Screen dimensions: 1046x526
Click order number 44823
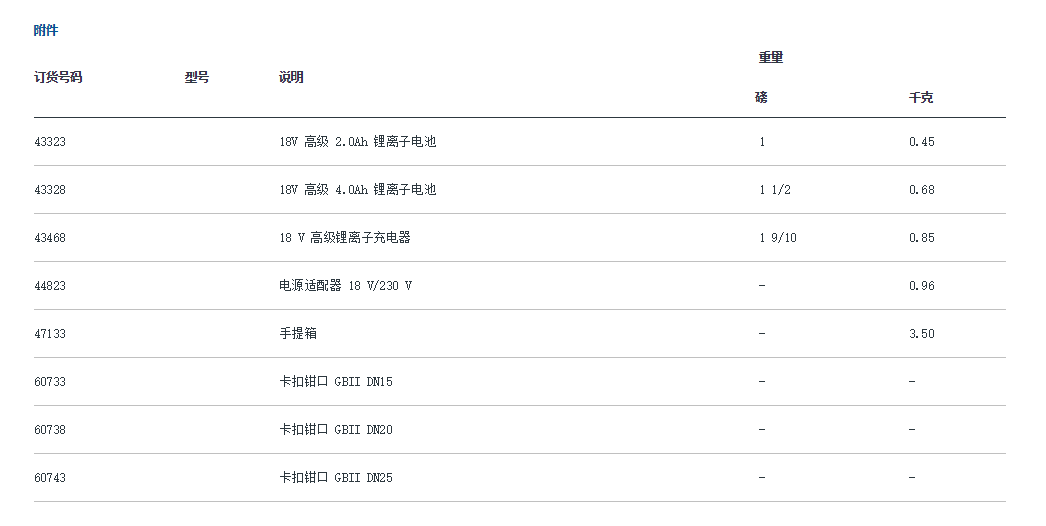tap(50, 286)
